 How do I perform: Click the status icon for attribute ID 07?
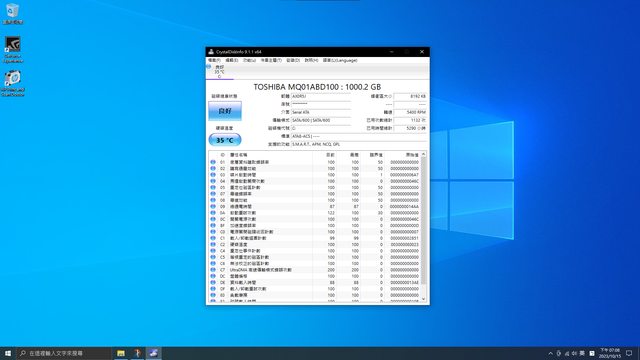click(213, 193)
